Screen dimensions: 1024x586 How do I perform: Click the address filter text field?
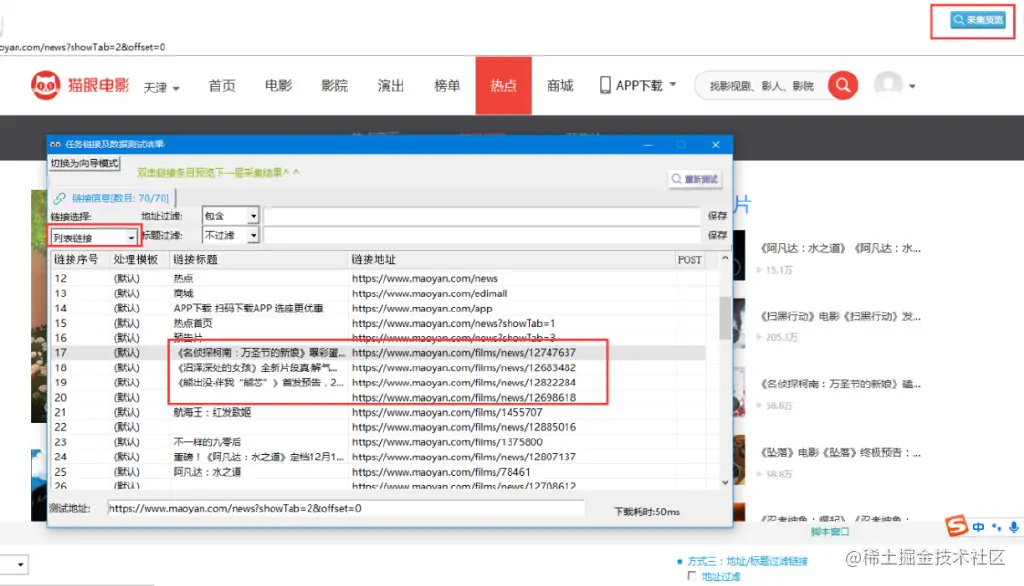[482, 216]
